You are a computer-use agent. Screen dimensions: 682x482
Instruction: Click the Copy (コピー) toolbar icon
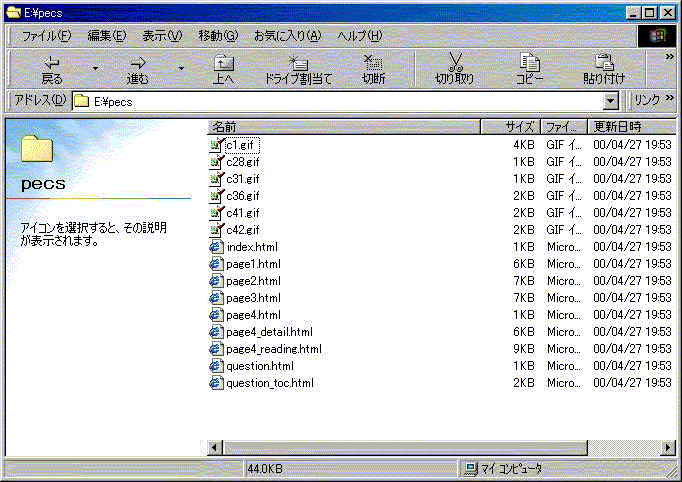click(x=529, y=62)
